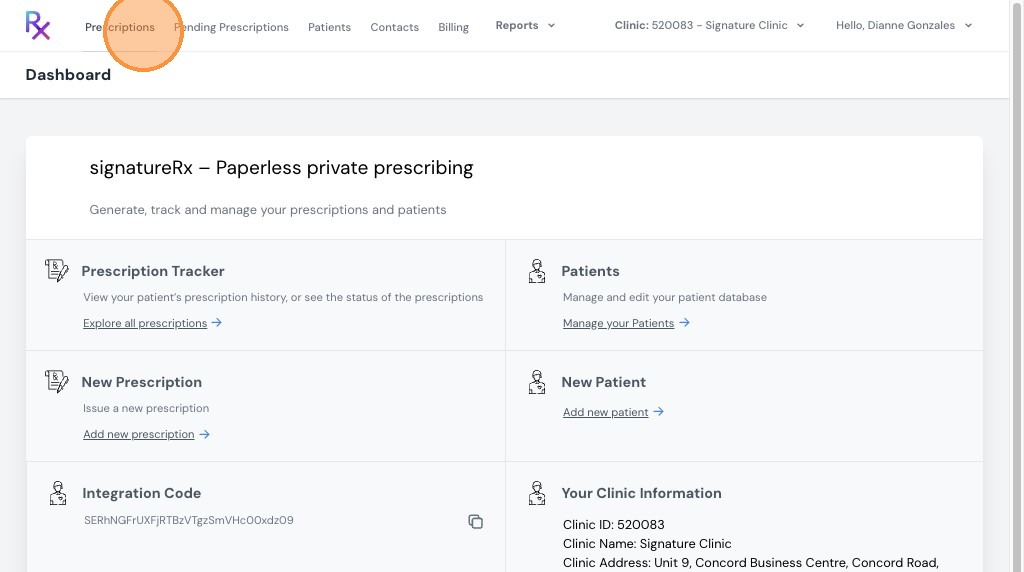Screen dimensions: 1024x572
Task: Click the Rx logo icon
Action: (37, 25)
